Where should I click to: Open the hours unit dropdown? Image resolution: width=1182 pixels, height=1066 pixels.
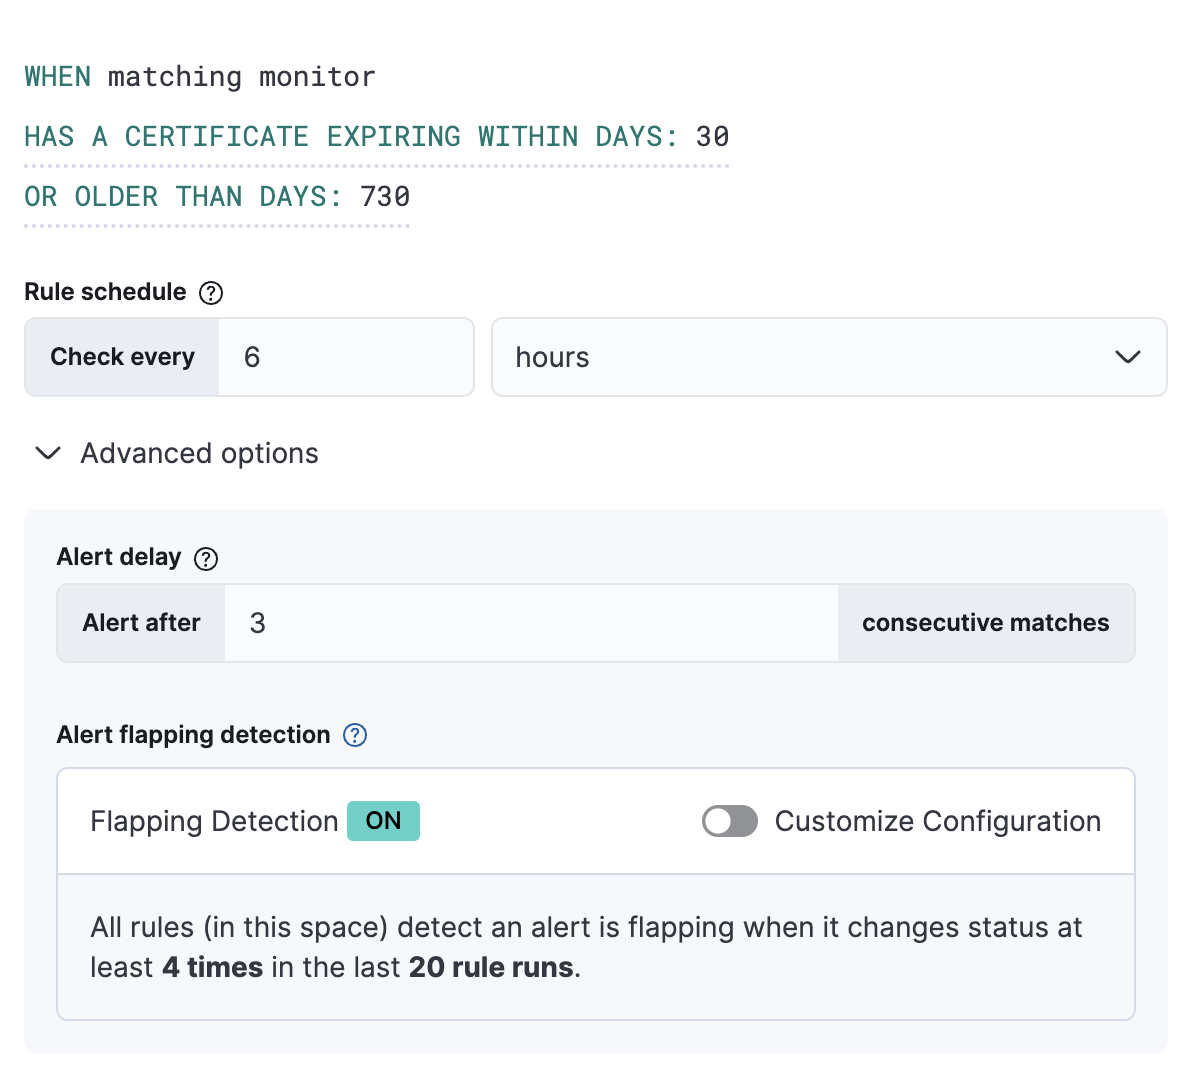click(829, 357)
